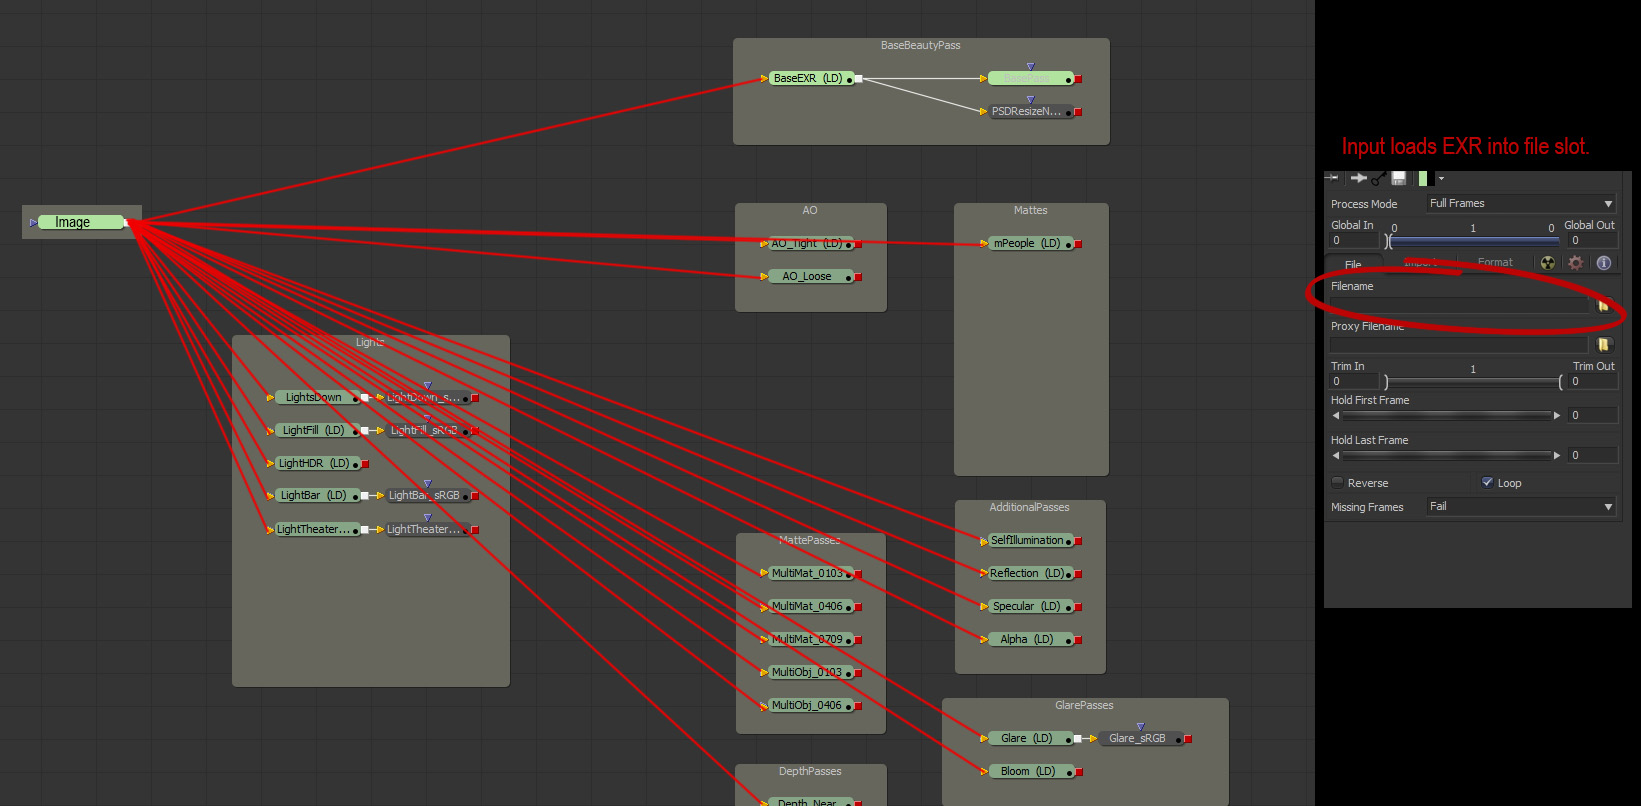Click the DepthPasses underlay title
Screen dimensions: 1641x806
click(810, 771)
